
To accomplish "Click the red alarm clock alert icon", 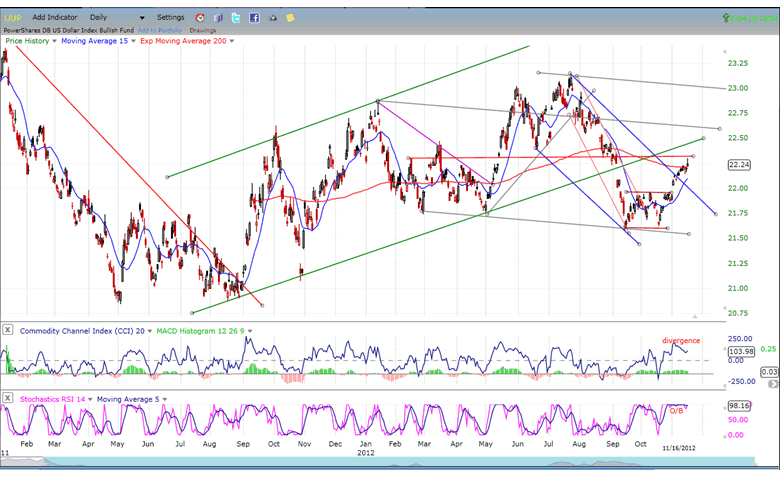I will pos(200,18).
